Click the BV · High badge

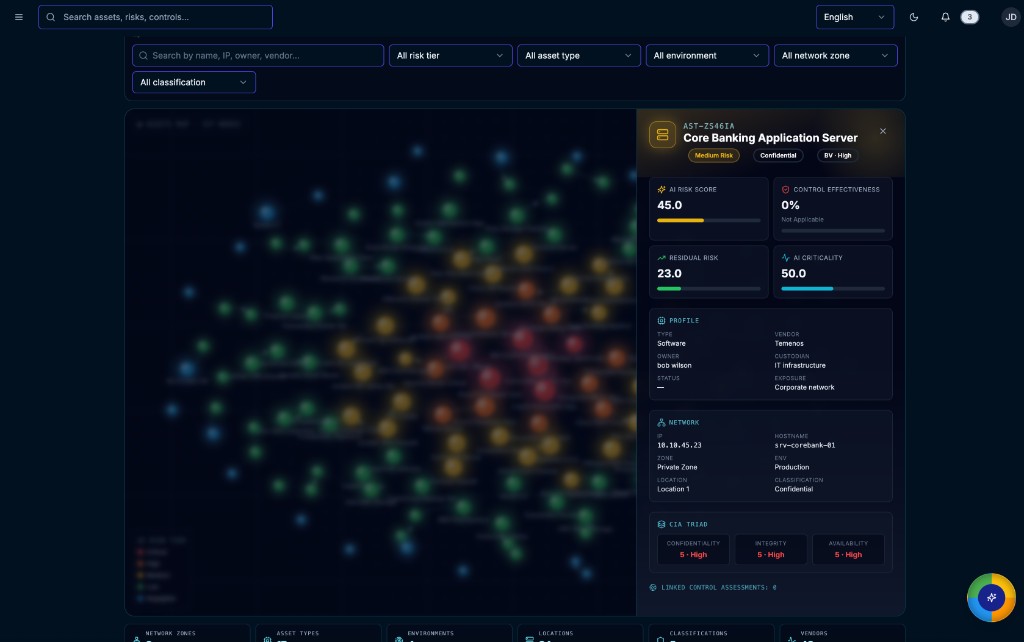837,155
